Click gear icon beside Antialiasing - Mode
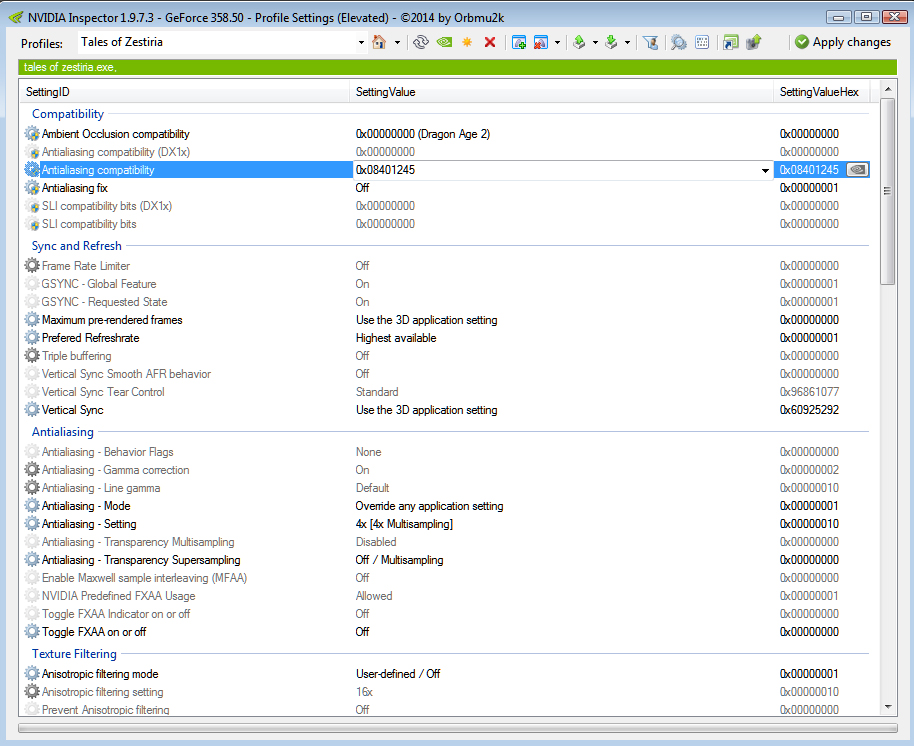Image resolution: width=914 pixels, height=746 pixels. coord(32,506)
